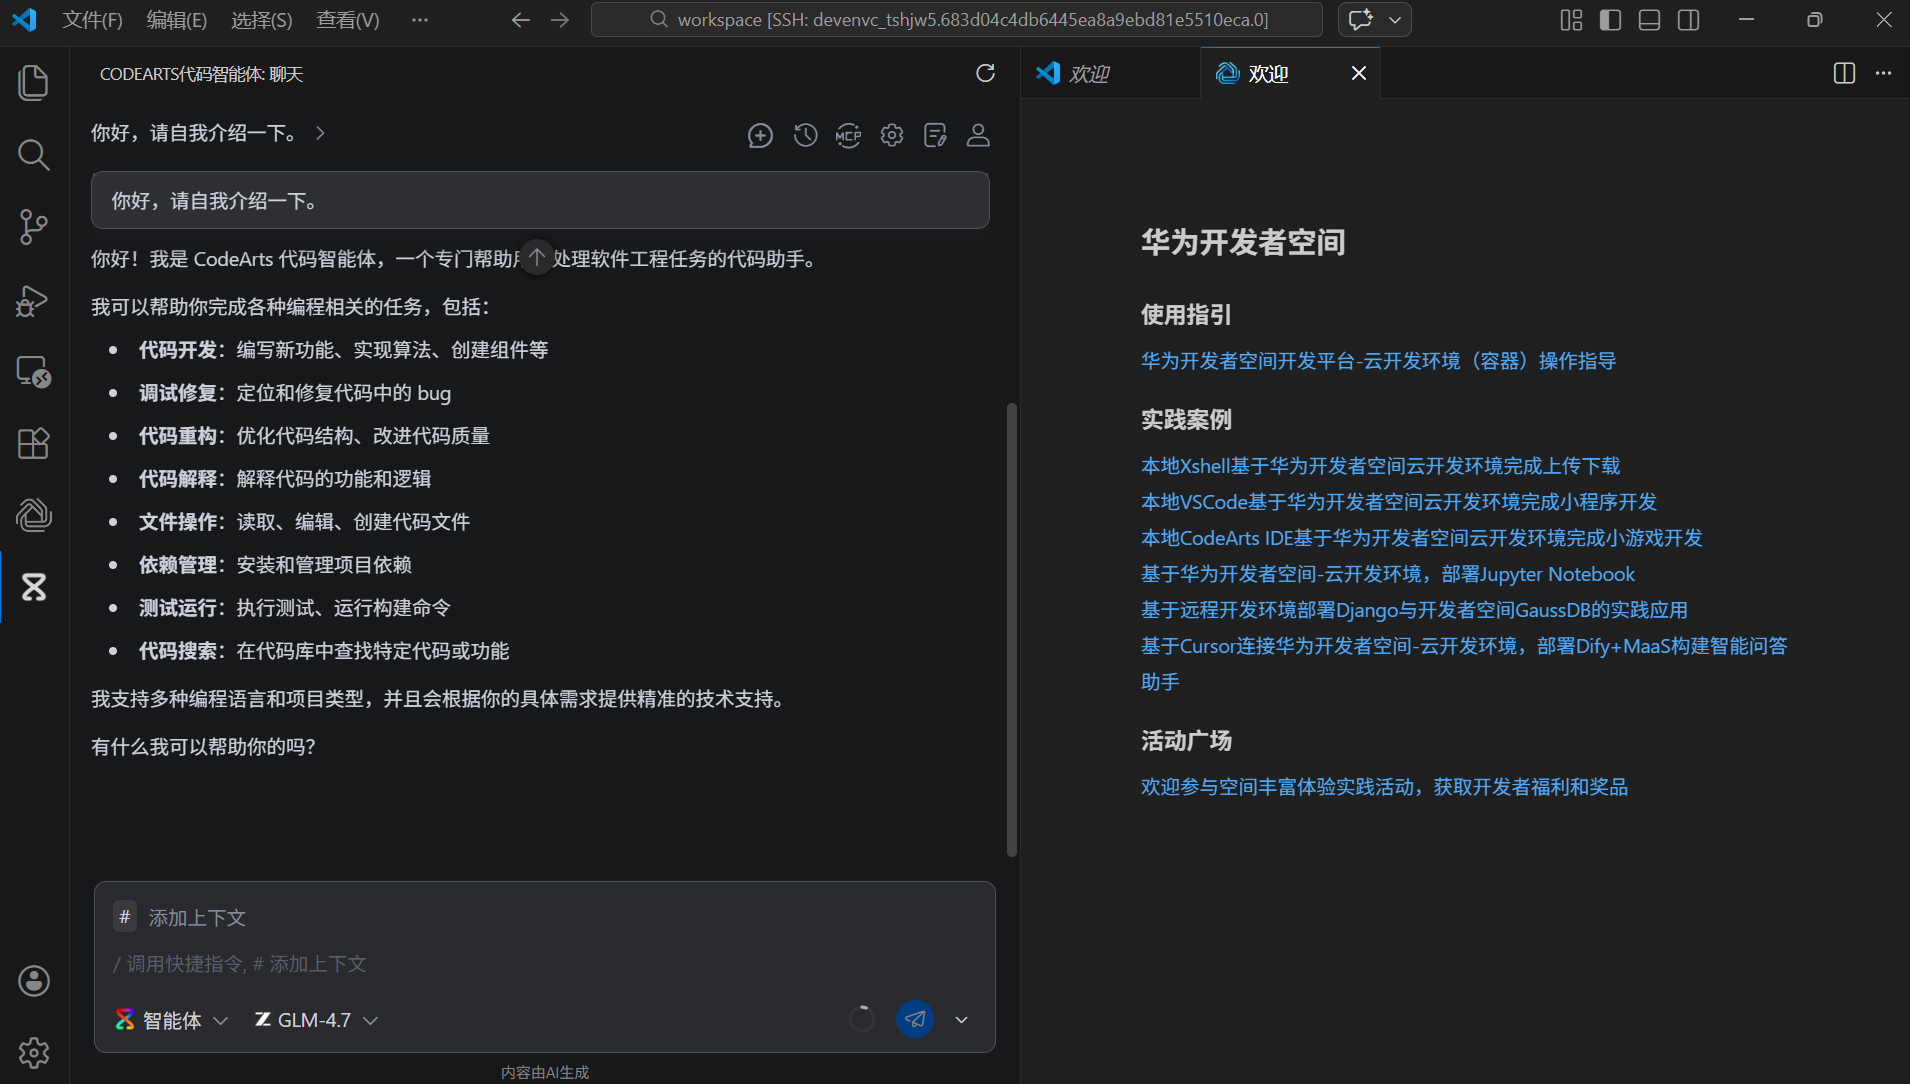The image size is (1910, 1084).
Task: Open 华为开发者空间开发平台 operation guide link
Action: point(1378,361)
